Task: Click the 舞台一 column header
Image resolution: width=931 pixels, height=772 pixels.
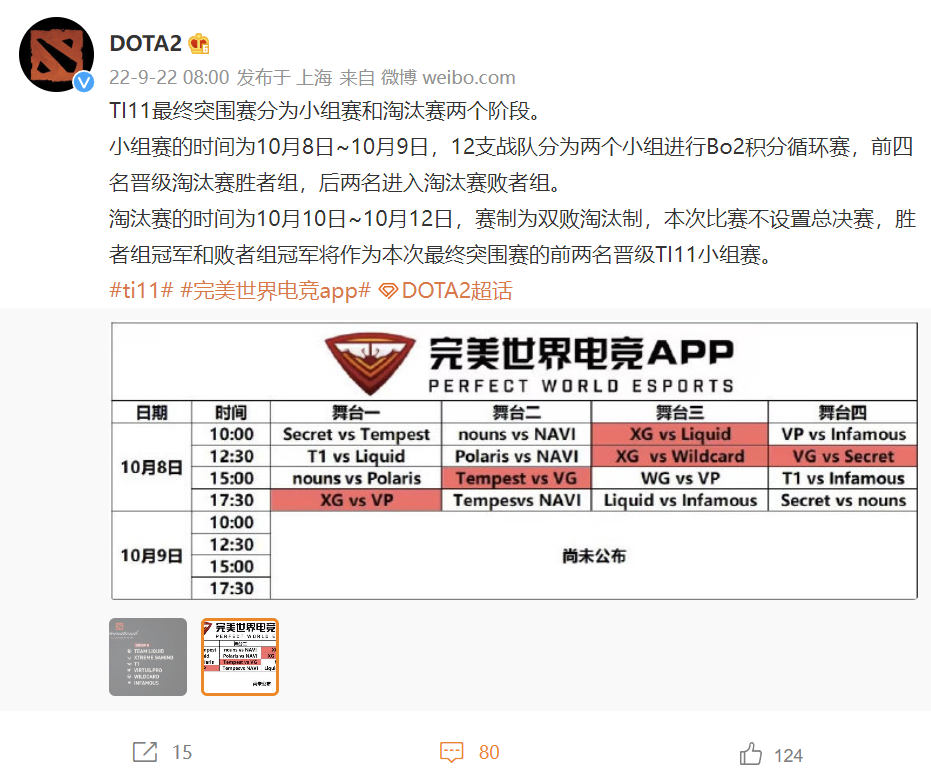Action: (x=356, y=412)
